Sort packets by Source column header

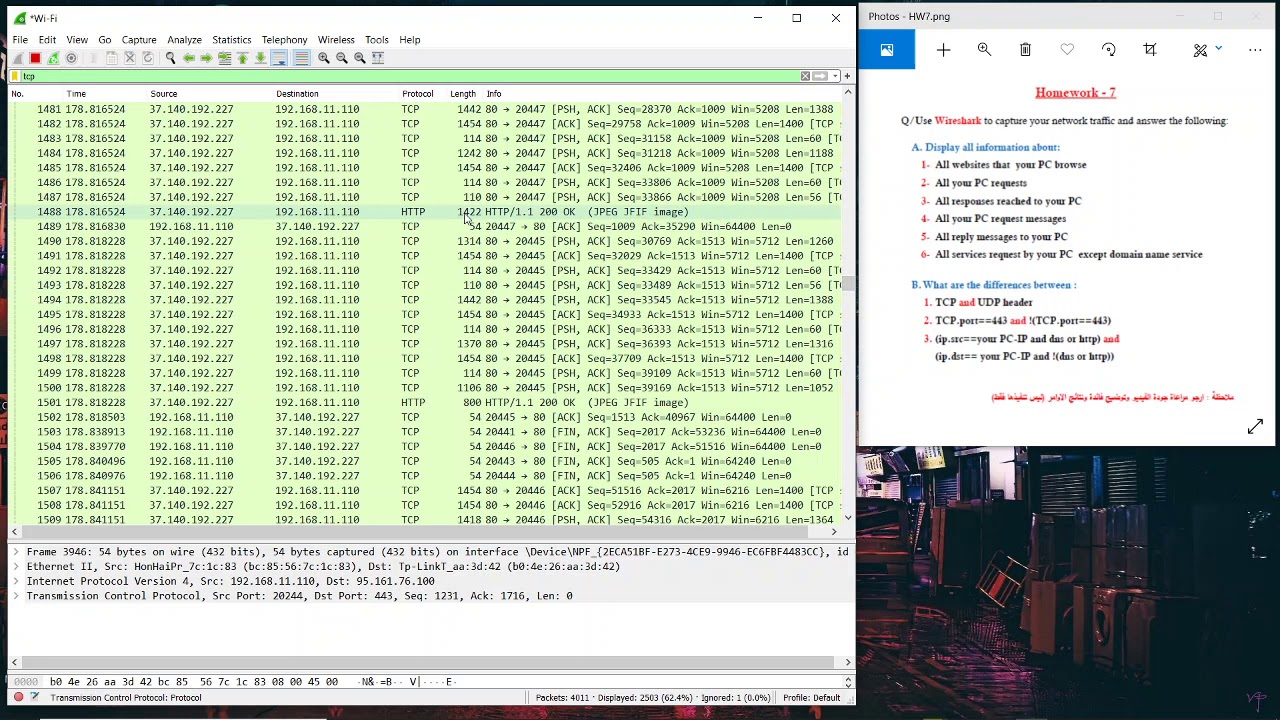click(x=164, y=94)
